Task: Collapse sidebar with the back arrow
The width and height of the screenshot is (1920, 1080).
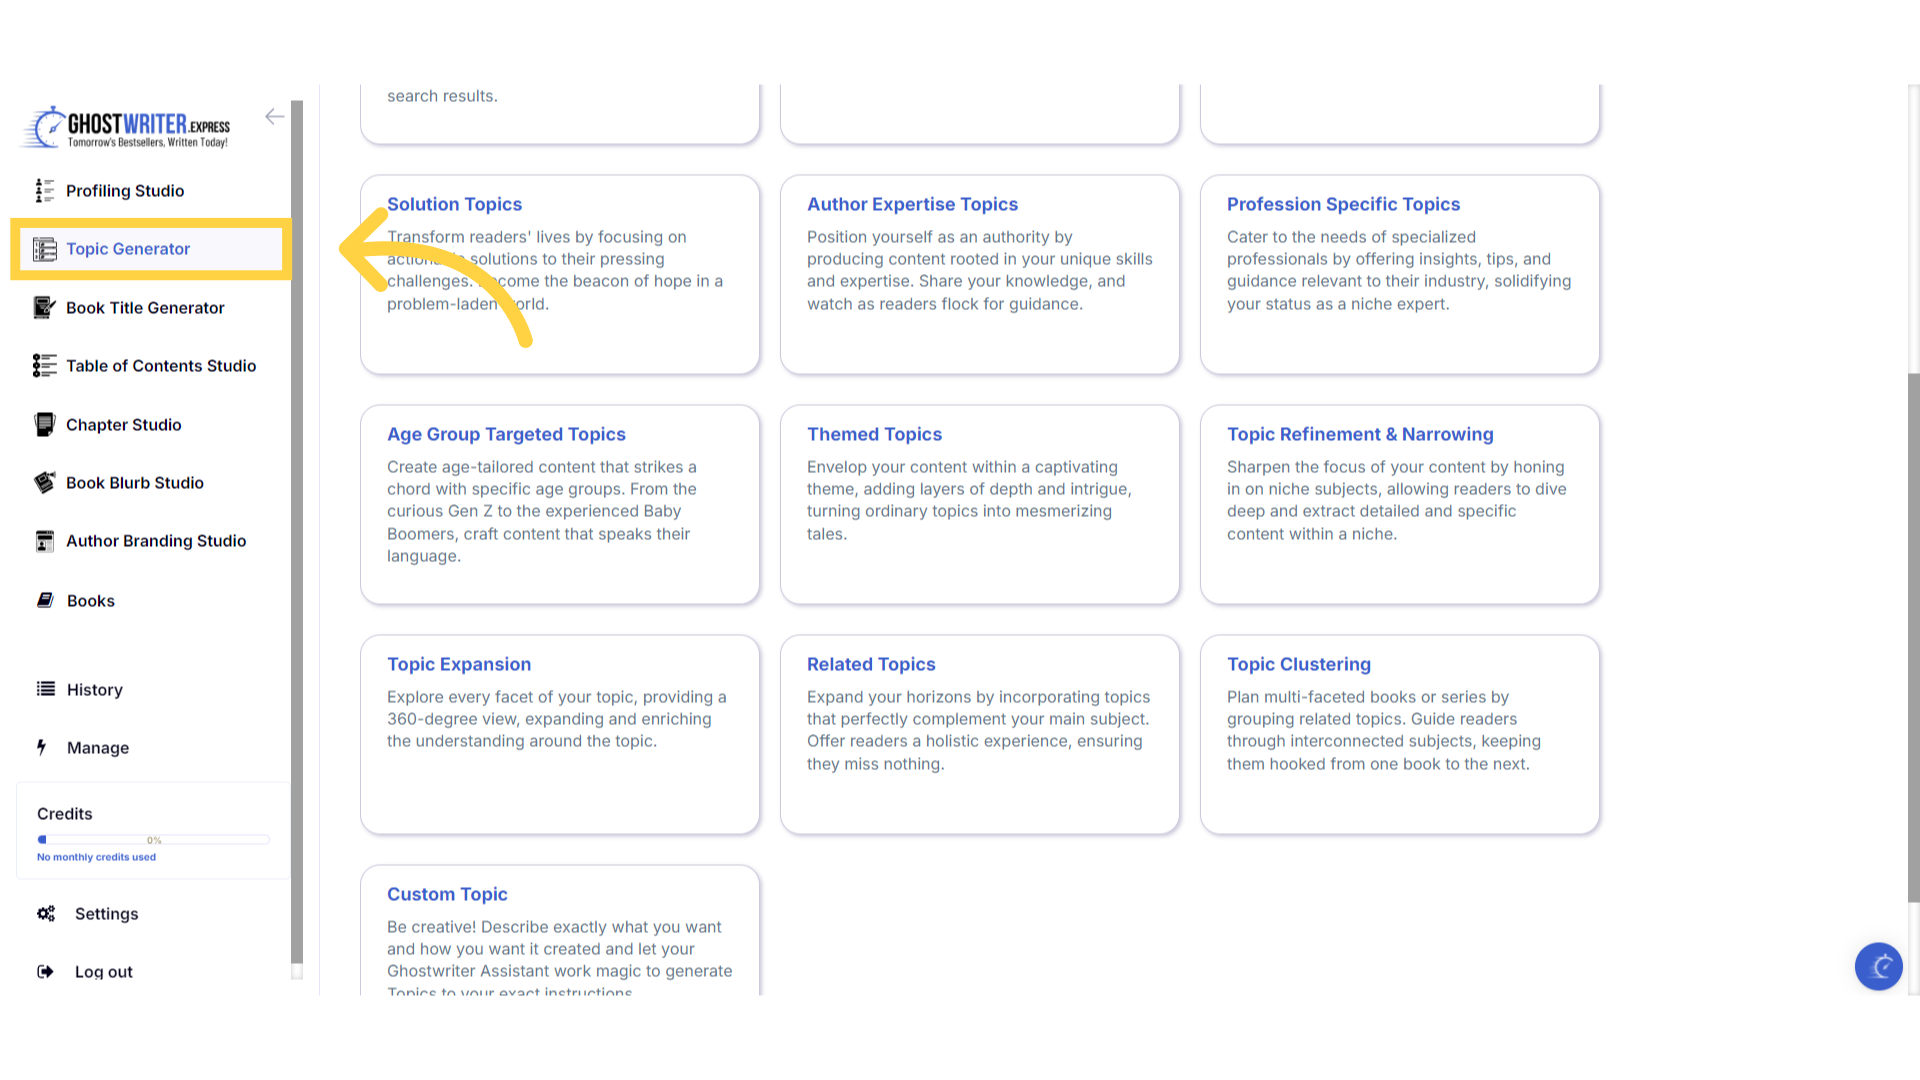Action: click(274, 117)
